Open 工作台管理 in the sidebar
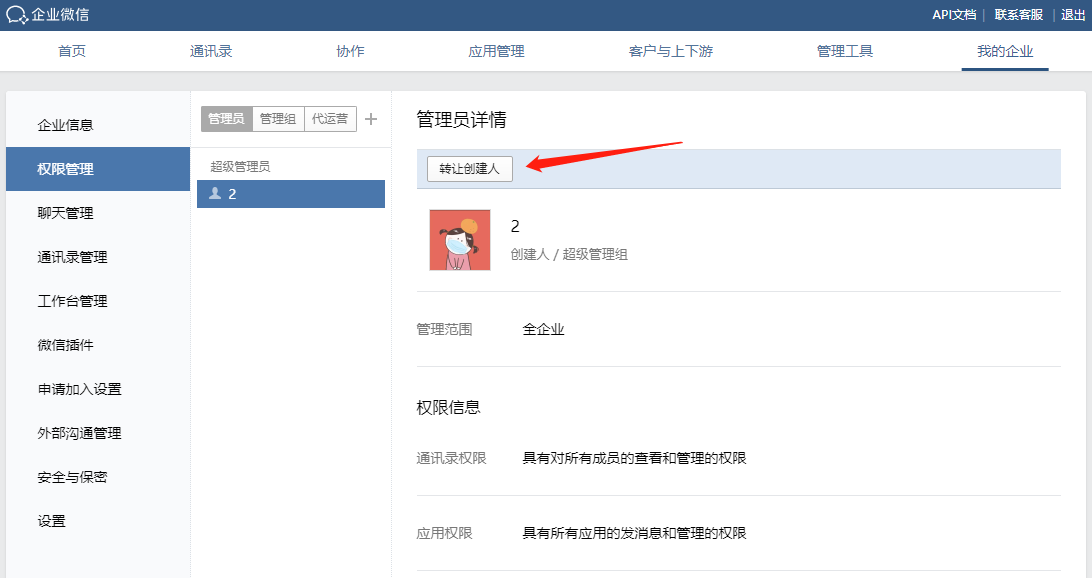 click(x=72, y=301)
